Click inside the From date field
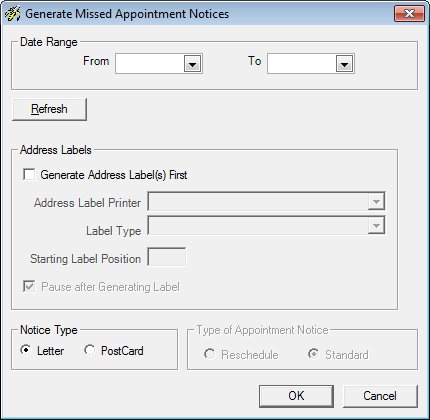This screenshot has width=430, height=420. (x=150, y=64)
